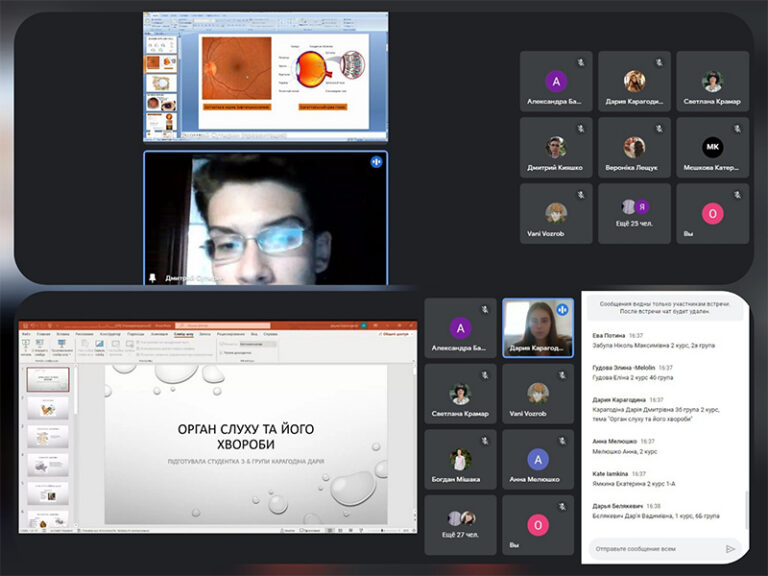Open the Ещё 25 чел. participants tile

pyautogui.click(x=634, y=214)
